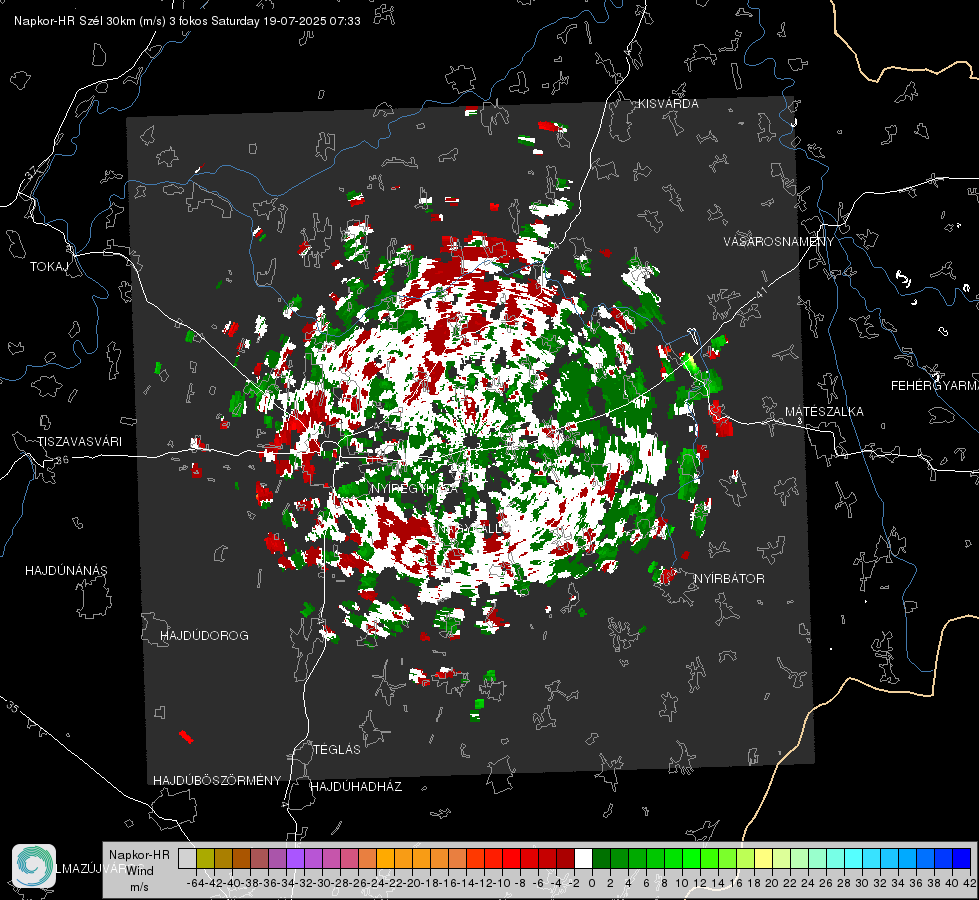The height and width of the screenshot is (900, 979).
Task: Click the TISZAVASVÁRI town label
Action: pyautogui.click(x=80, y=442)
